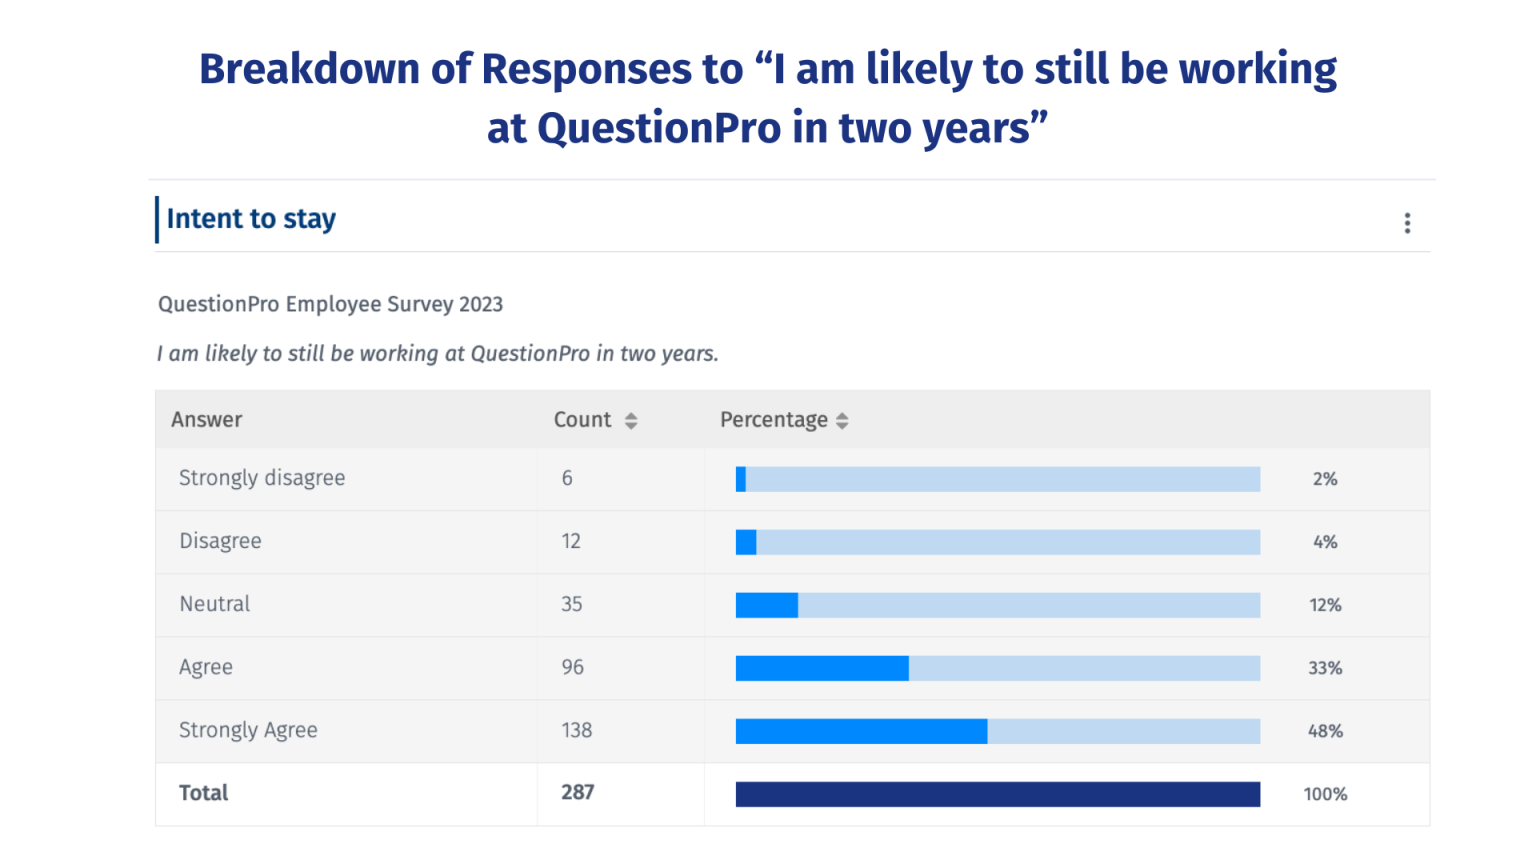This screenshot has height=864, width=1536.
Task: Expand the Count sort dropdown arrows
Action: 632,420
